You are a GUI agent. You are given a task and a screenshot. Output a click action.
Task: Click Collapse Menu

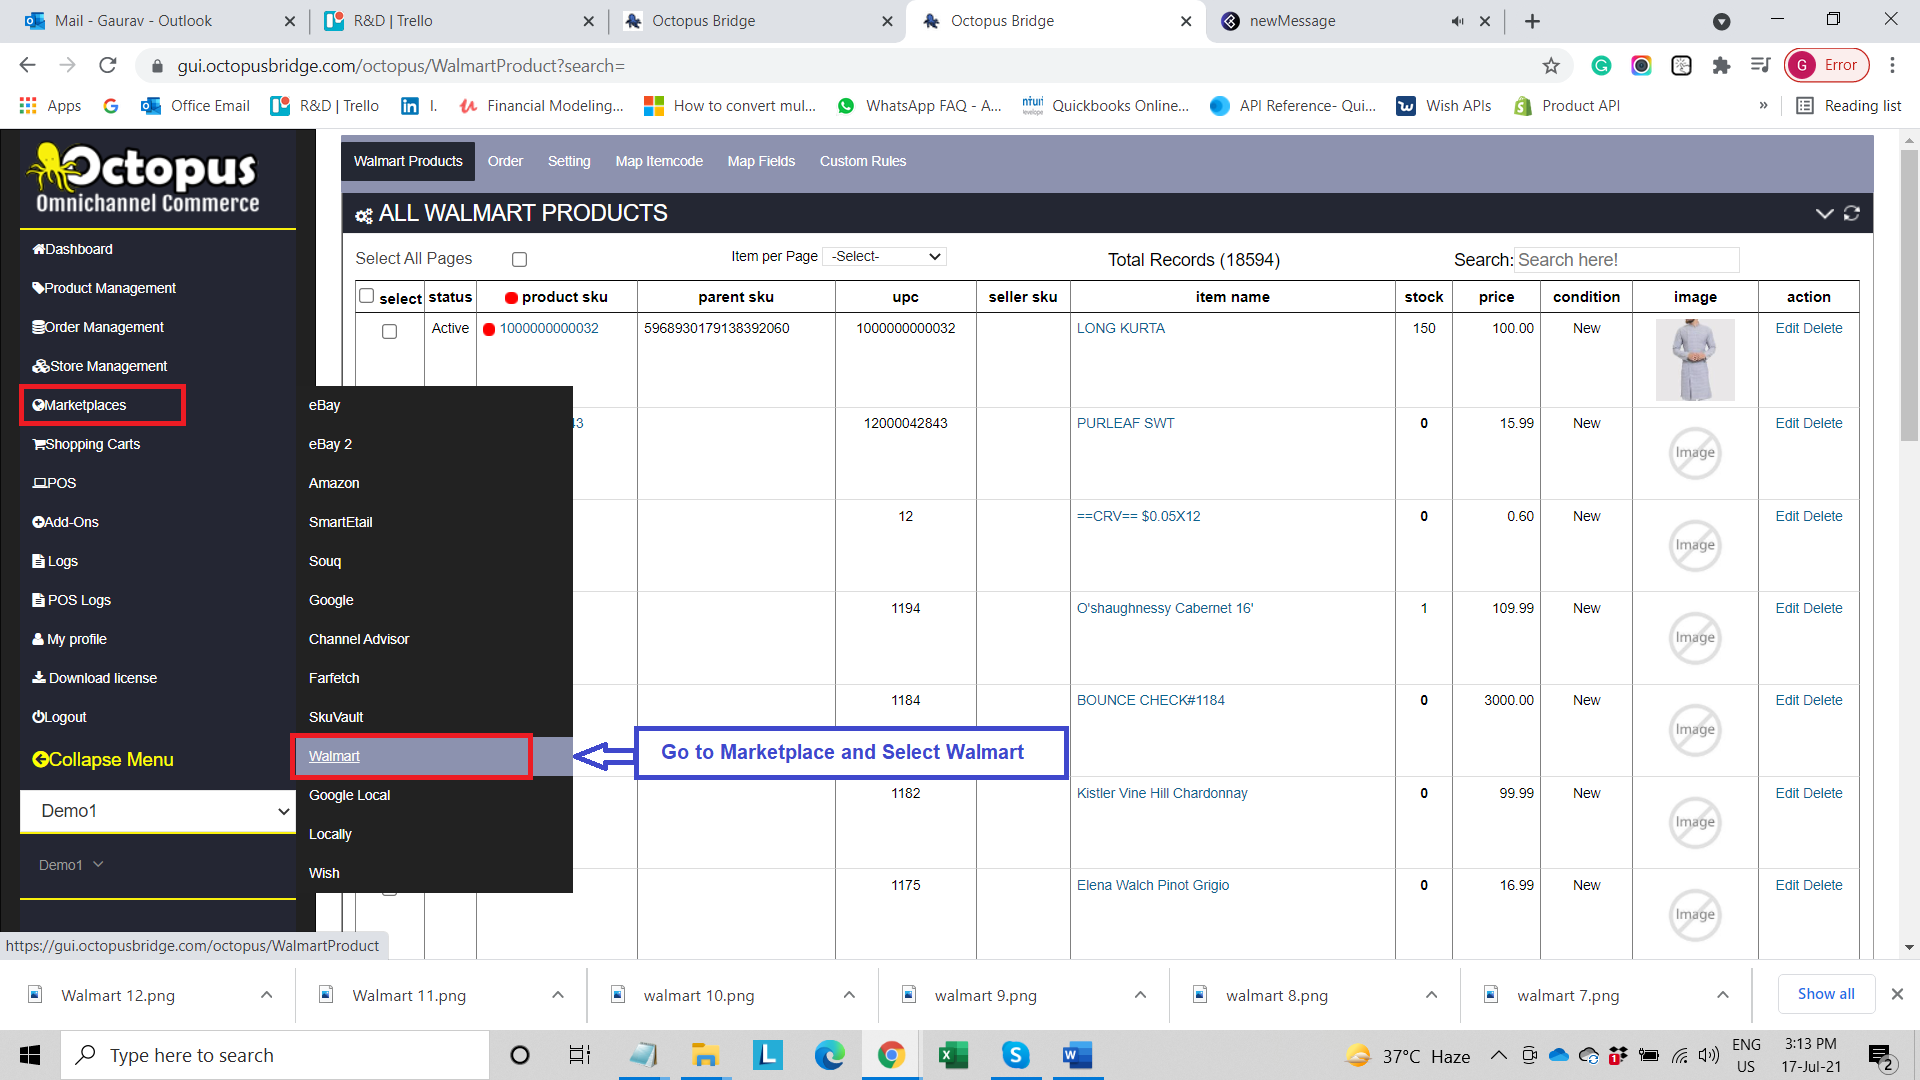pyautogui.click(x=103, y=760)
